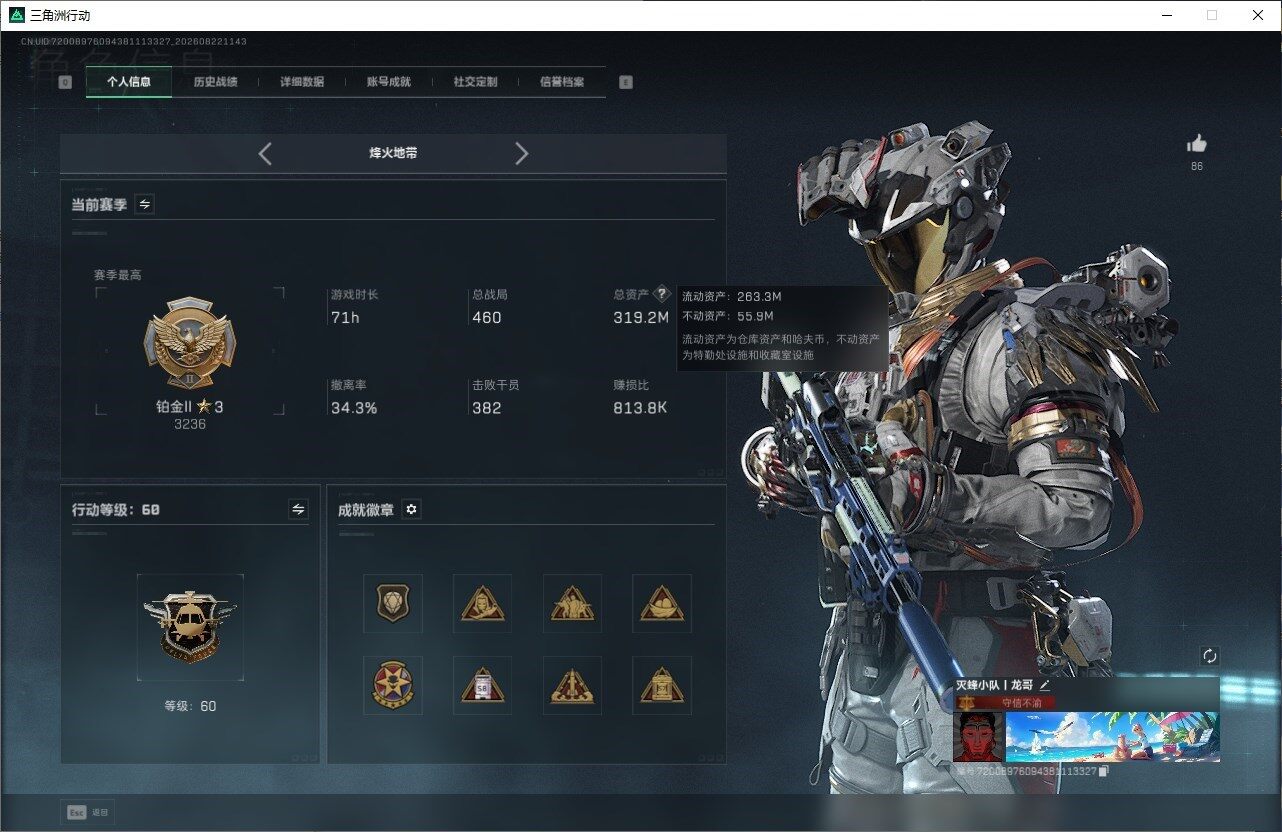
Task: Click the level 60 helicopter emblem
Action: click(190, 627)
